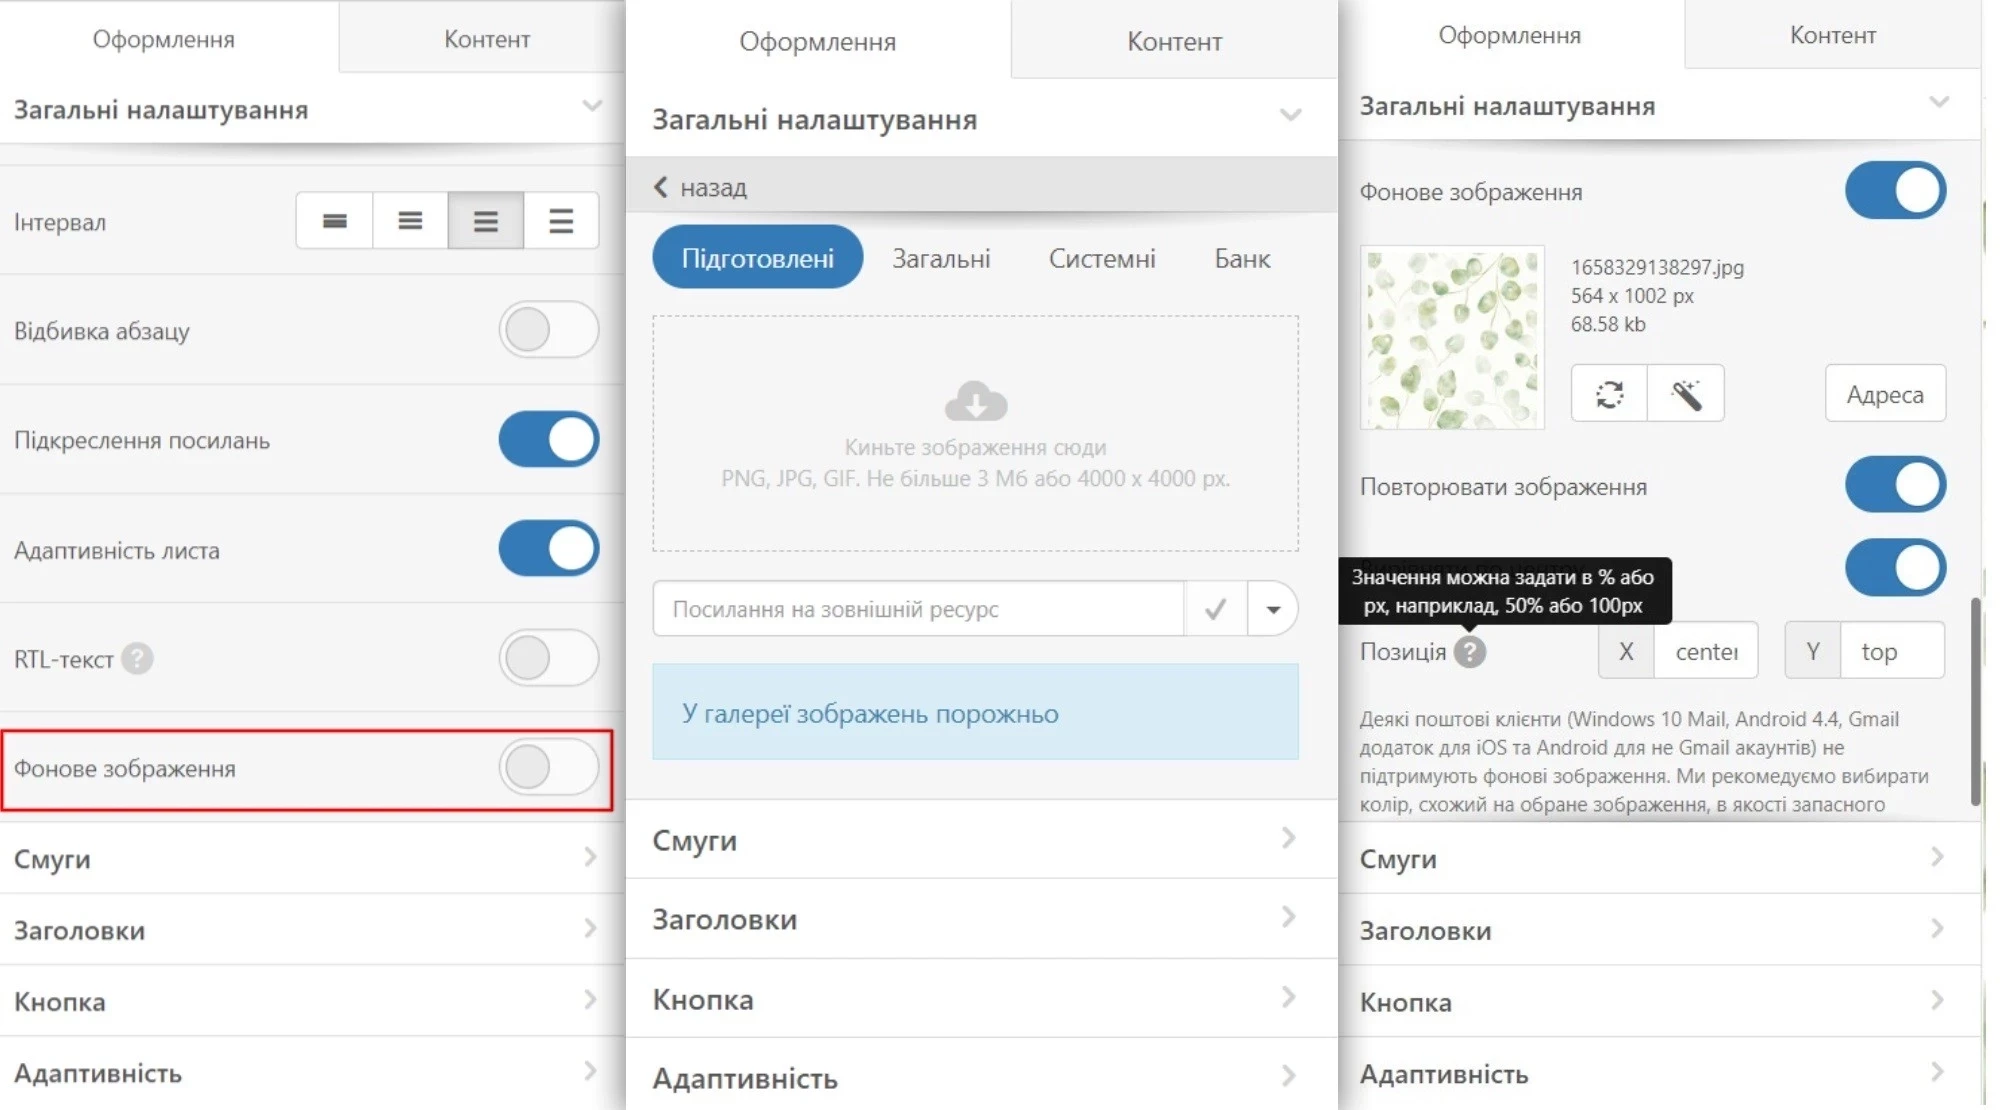Switch to Банк image tab

(1242, 259)
